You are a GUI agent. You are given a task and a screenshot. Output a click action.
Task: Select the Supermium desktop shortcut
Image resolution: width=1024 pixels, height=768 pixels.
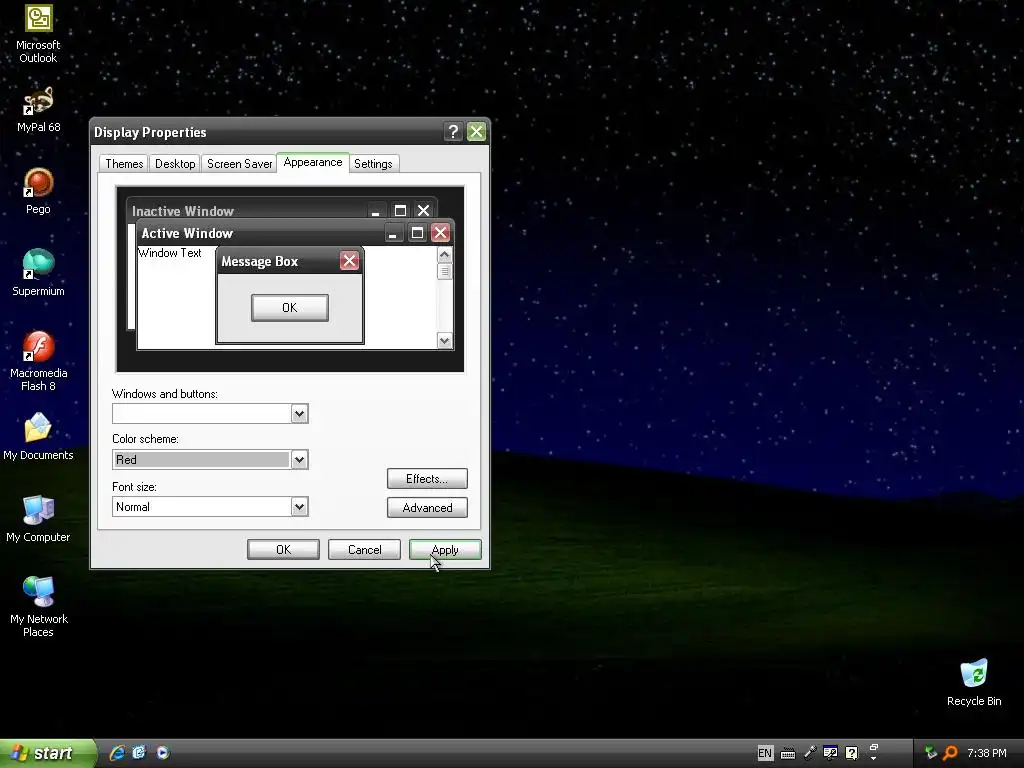coord(38,272)
